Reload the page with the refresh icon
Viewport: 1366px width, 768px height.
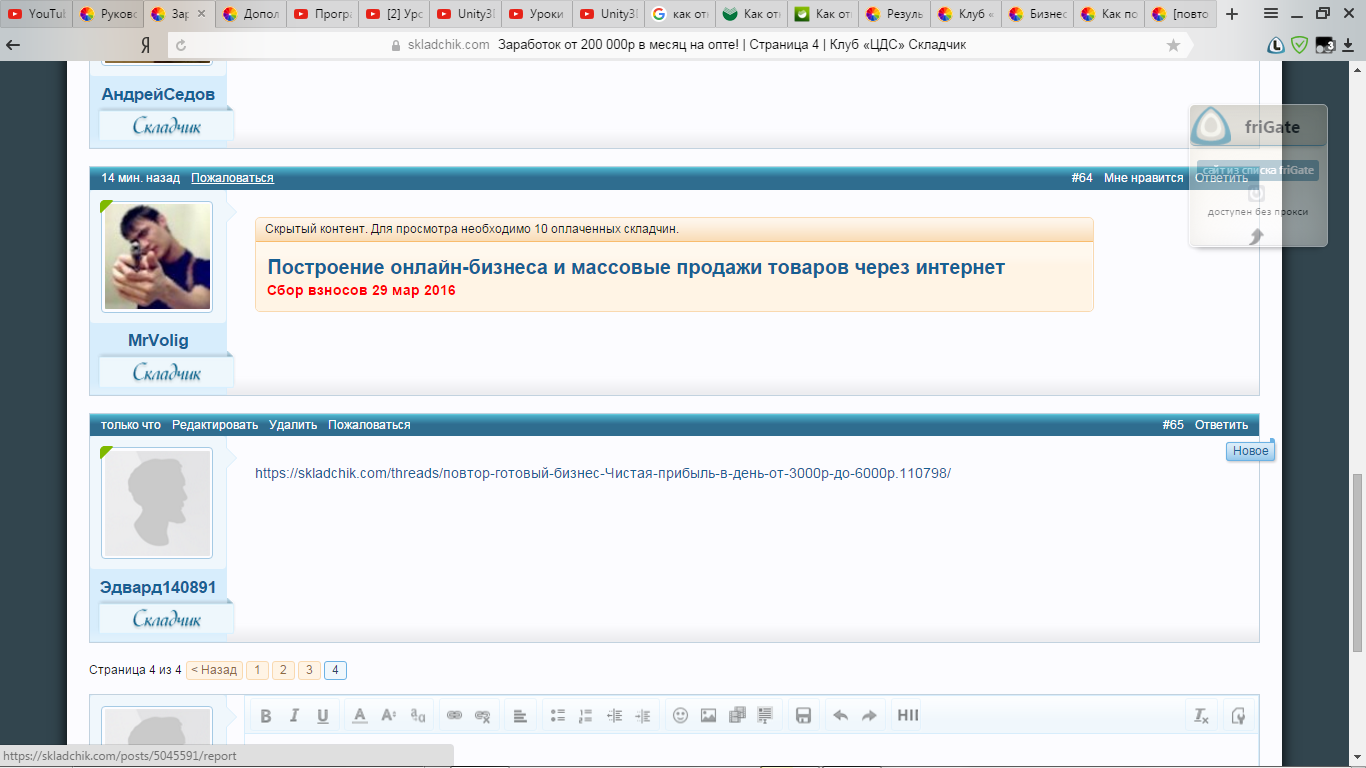[181, 45]
